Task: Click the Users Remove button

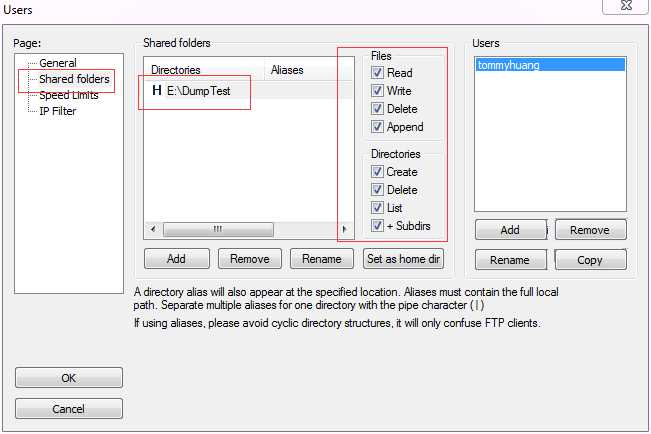Action: (x=590, y=230)
